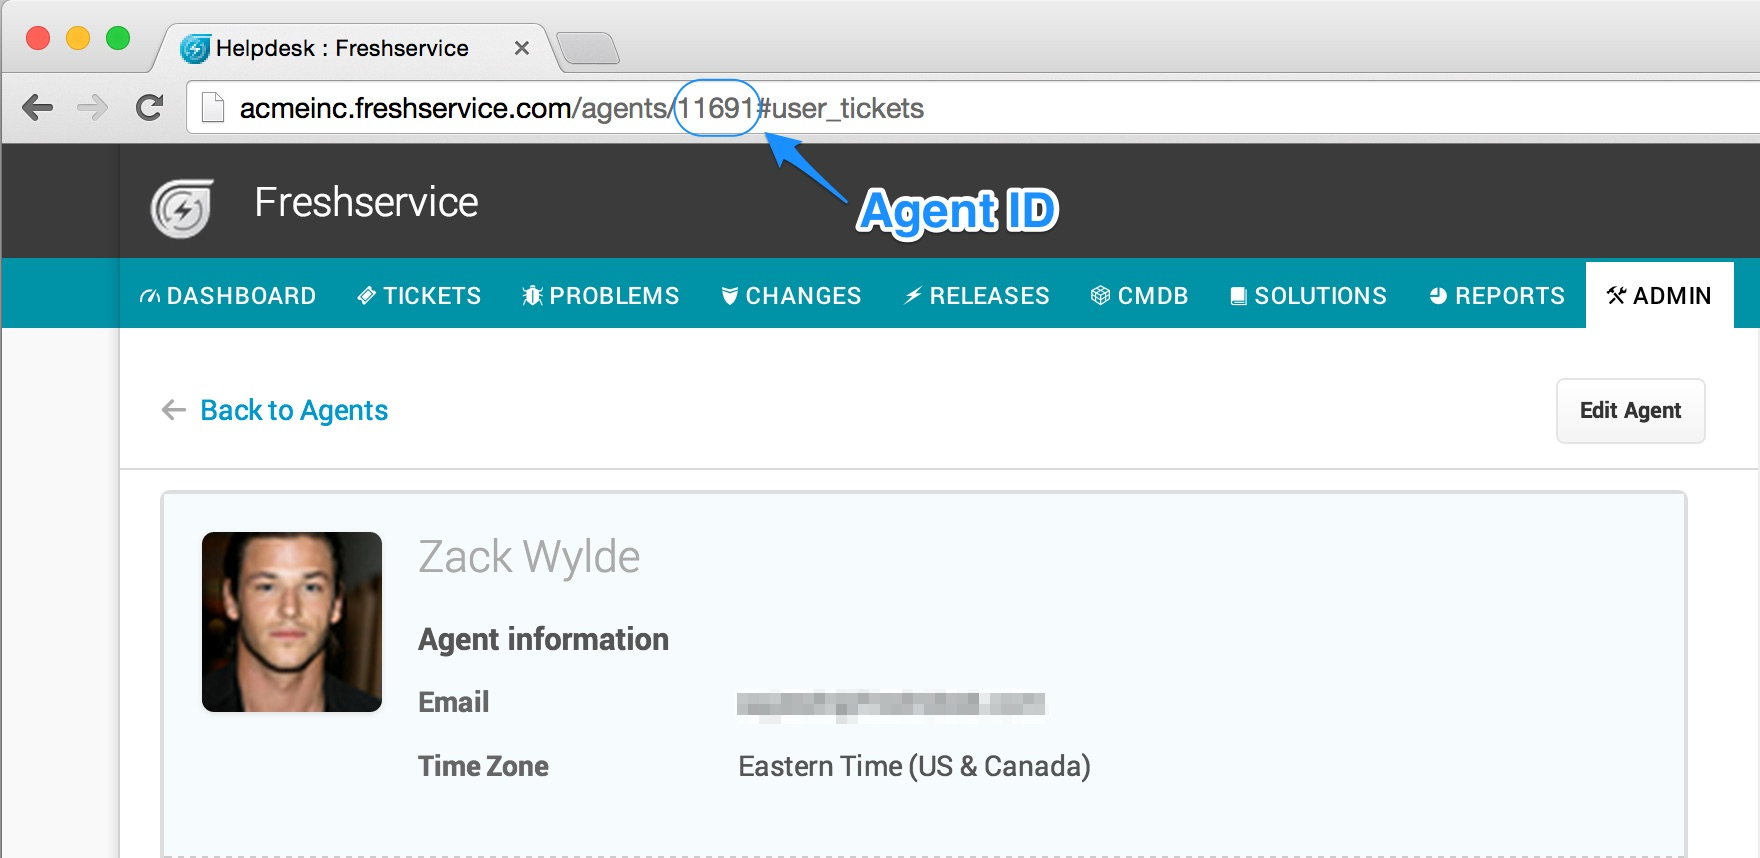Screen dimensions: 1760x858
Task: Open a new browser tab
Action: coord(588,48)
